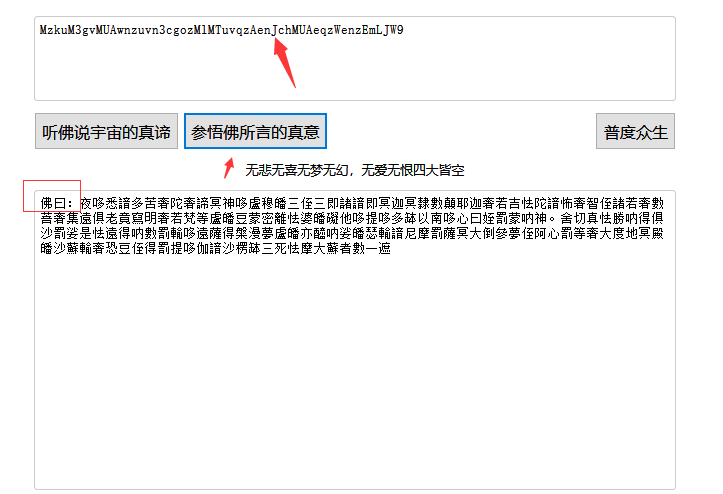The height and width of the screenshot is (494, 723).
Task: Click the small red arrow below 参悟佛所言的真意
Action: click(229, 168)
